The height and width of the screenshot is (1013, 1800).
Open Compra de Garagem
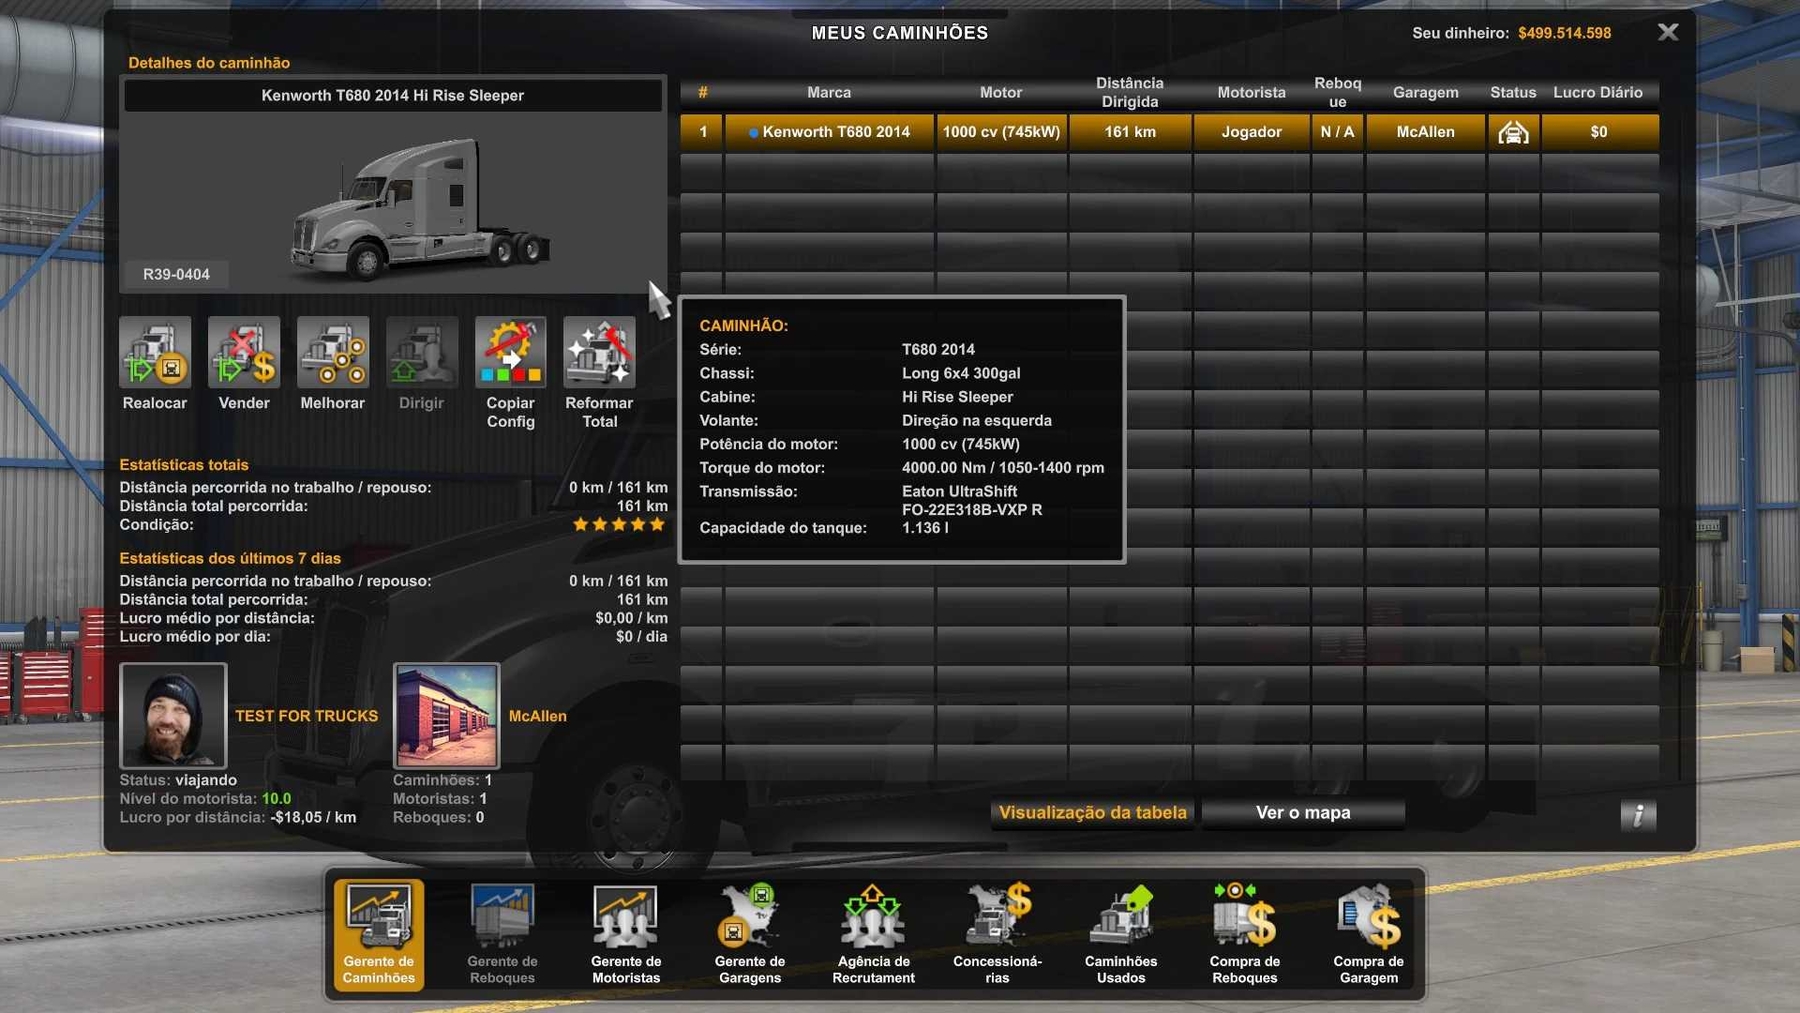point(1368,933)
